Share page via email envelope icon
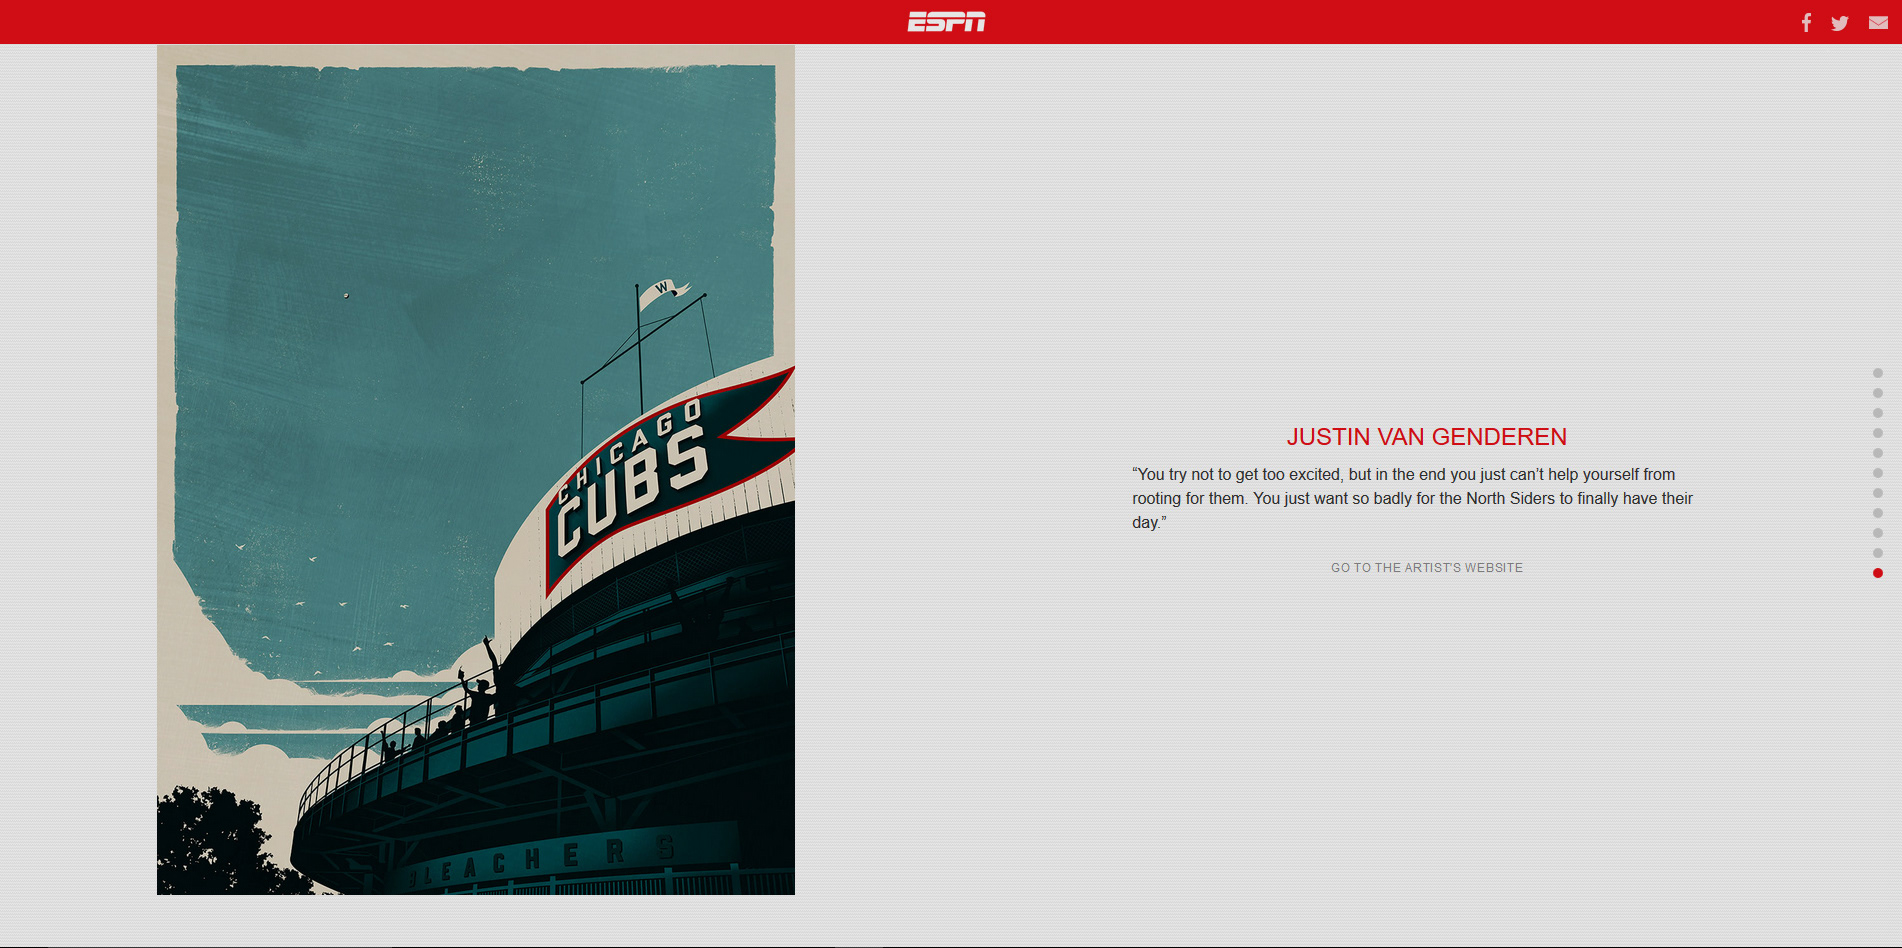 [1878, 23]
